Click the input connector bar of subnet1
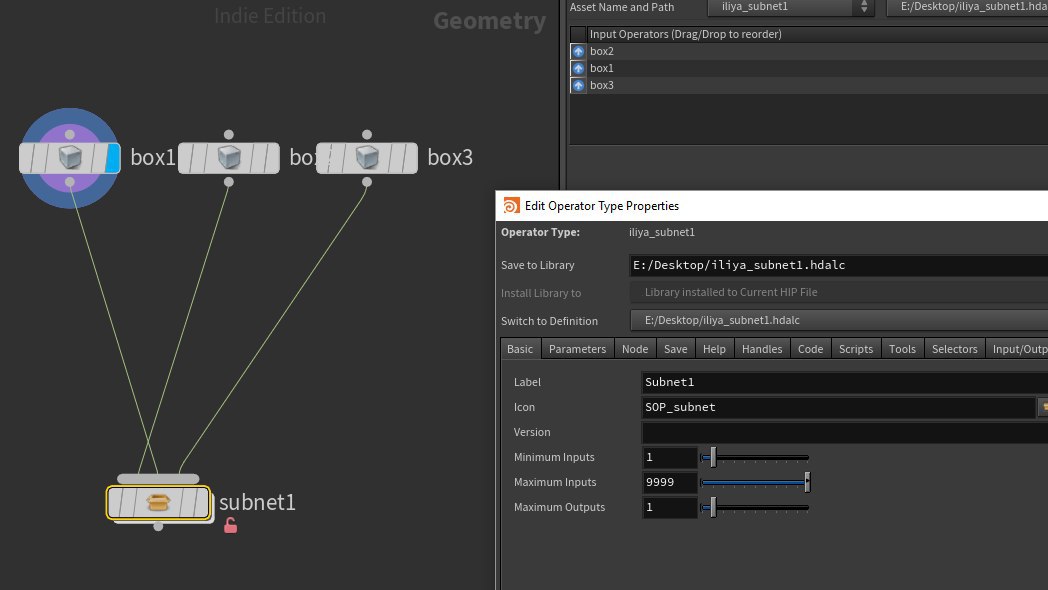 coord(158,478)
